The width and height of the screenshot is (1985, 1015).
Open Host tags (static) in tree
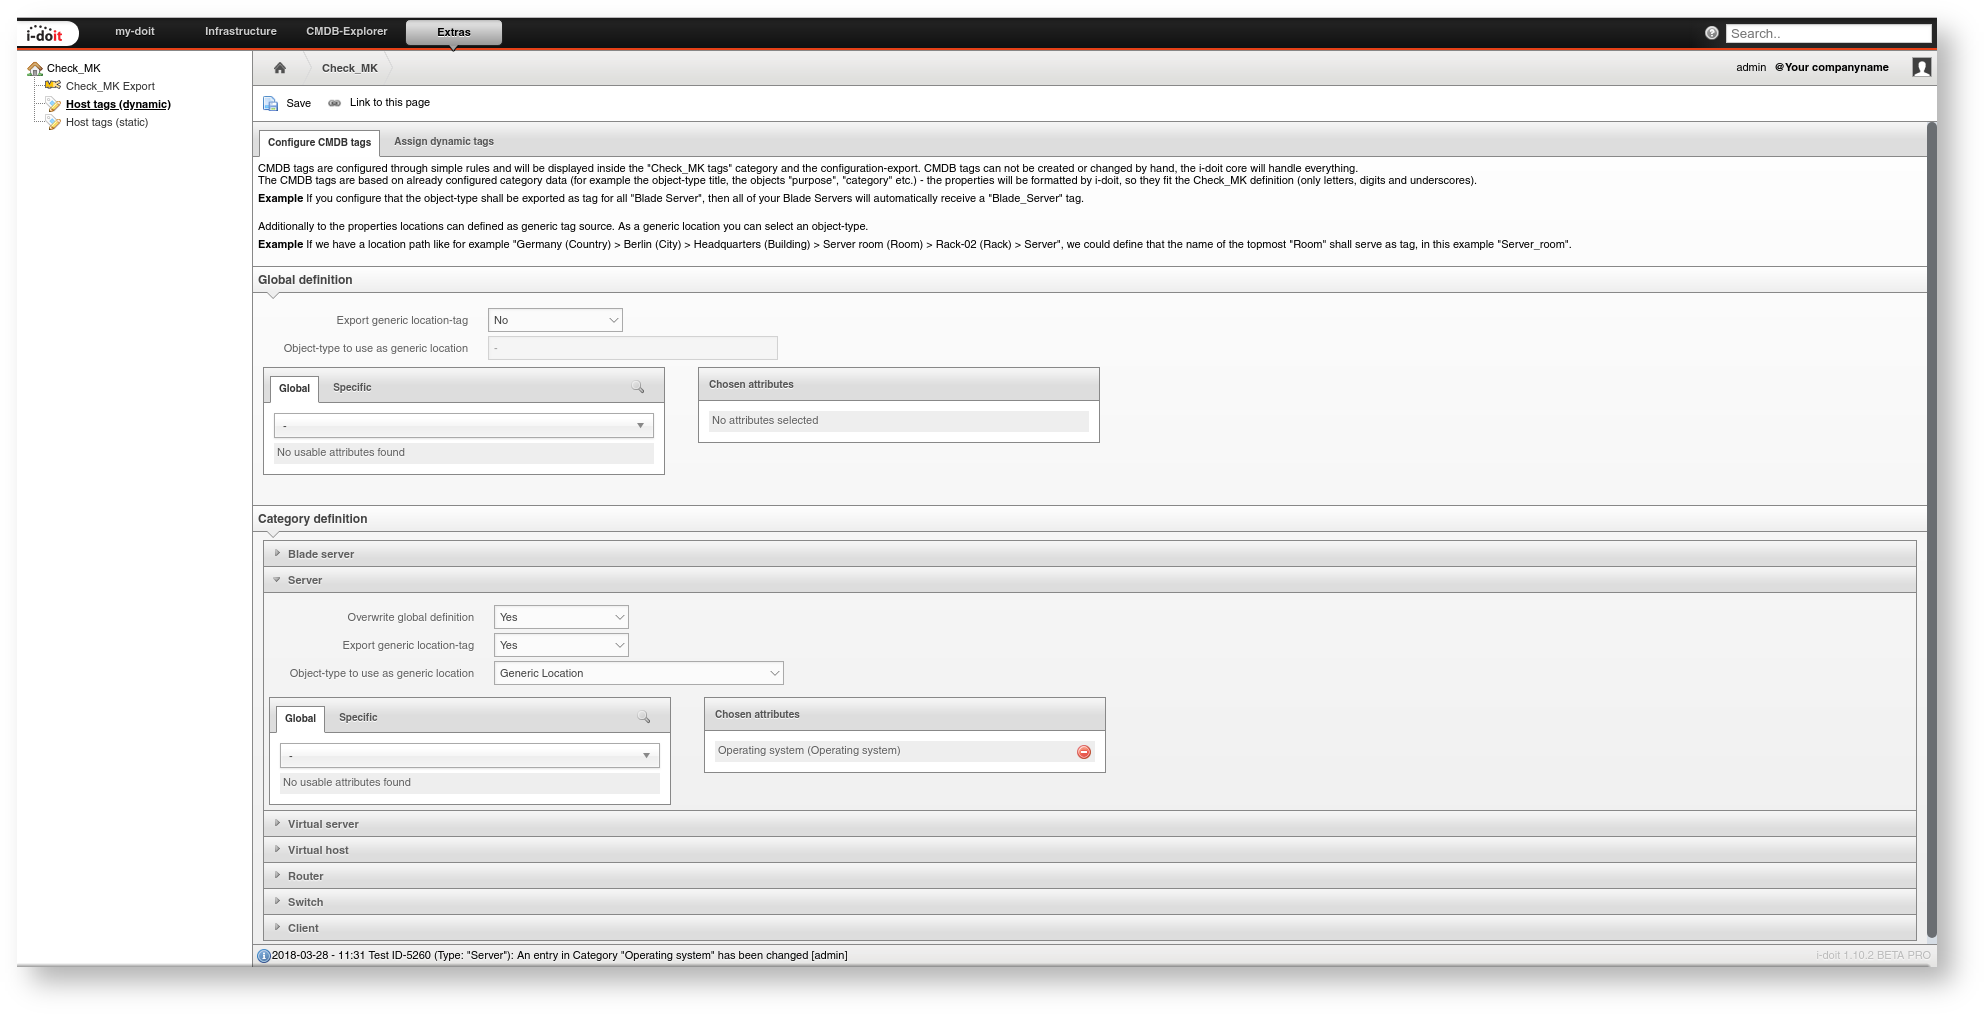coord(107,122)
